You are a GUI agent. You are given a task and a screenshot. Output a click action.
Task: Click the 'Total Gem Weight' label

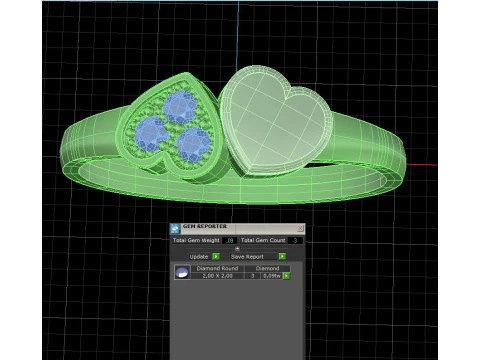pyautogui.click(x=196, y=240)
